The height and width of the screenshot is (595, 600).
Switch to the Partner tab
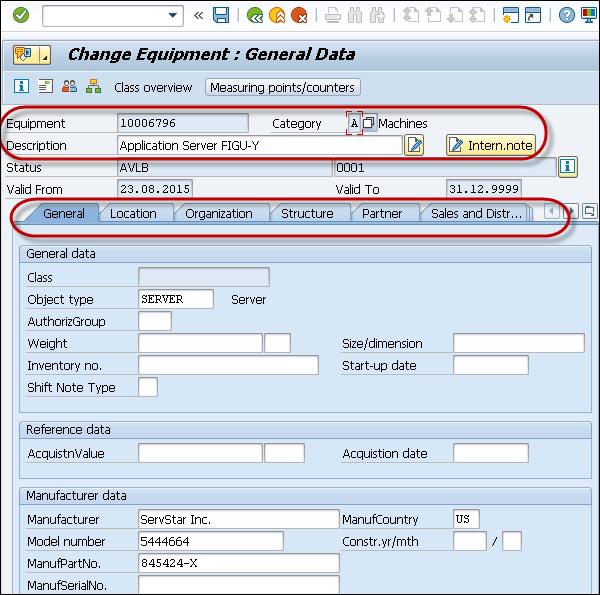click(382, 214)
